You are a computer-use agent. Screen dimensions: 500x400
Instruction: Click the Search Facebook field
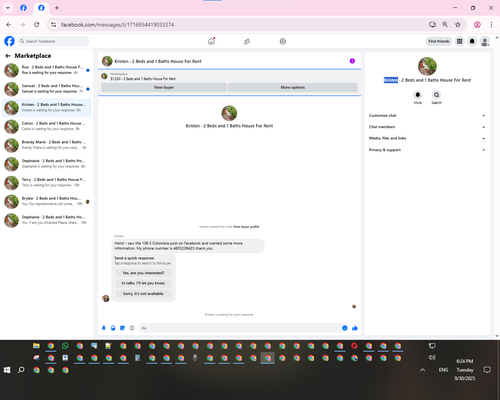click(x=53, y=41)
